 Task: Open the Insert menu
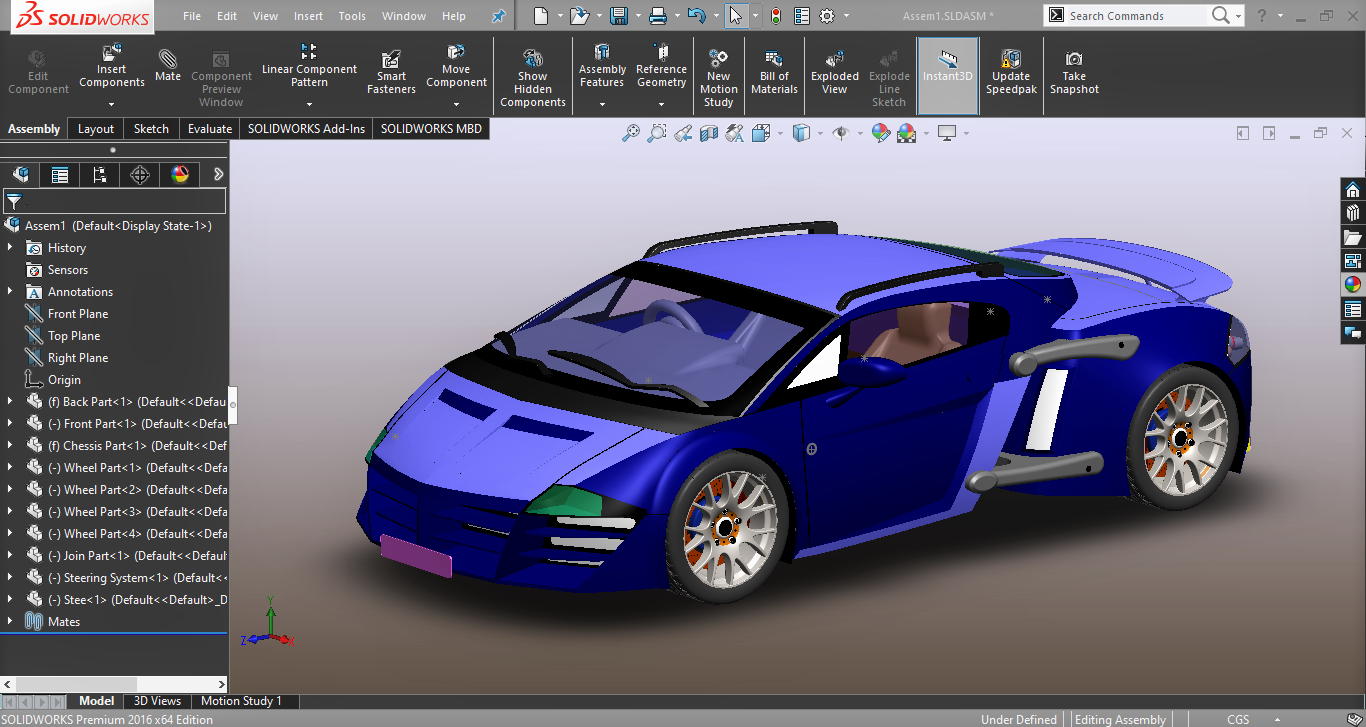(308, 16)
